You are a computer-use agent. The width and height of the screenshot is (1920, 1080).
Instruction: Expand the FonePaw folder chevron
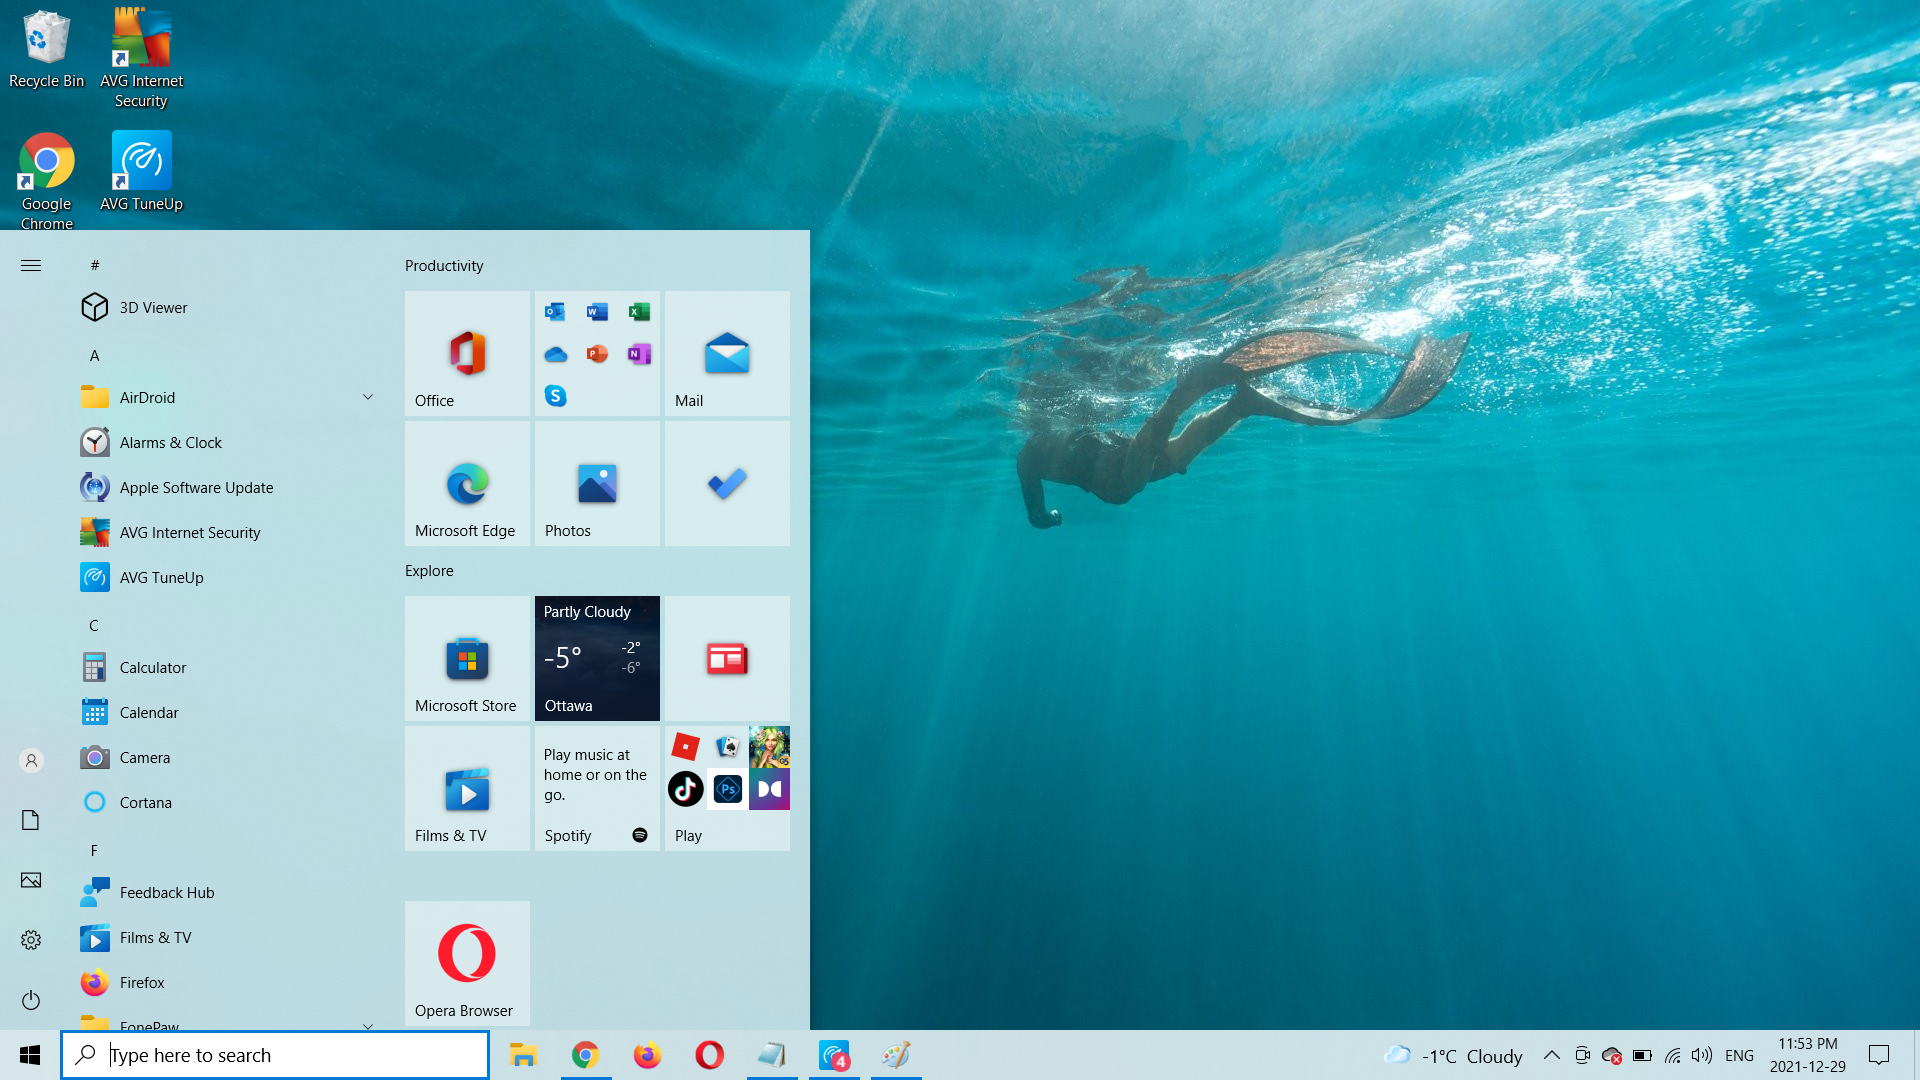pyautogui.click(x=368, y=1026)
